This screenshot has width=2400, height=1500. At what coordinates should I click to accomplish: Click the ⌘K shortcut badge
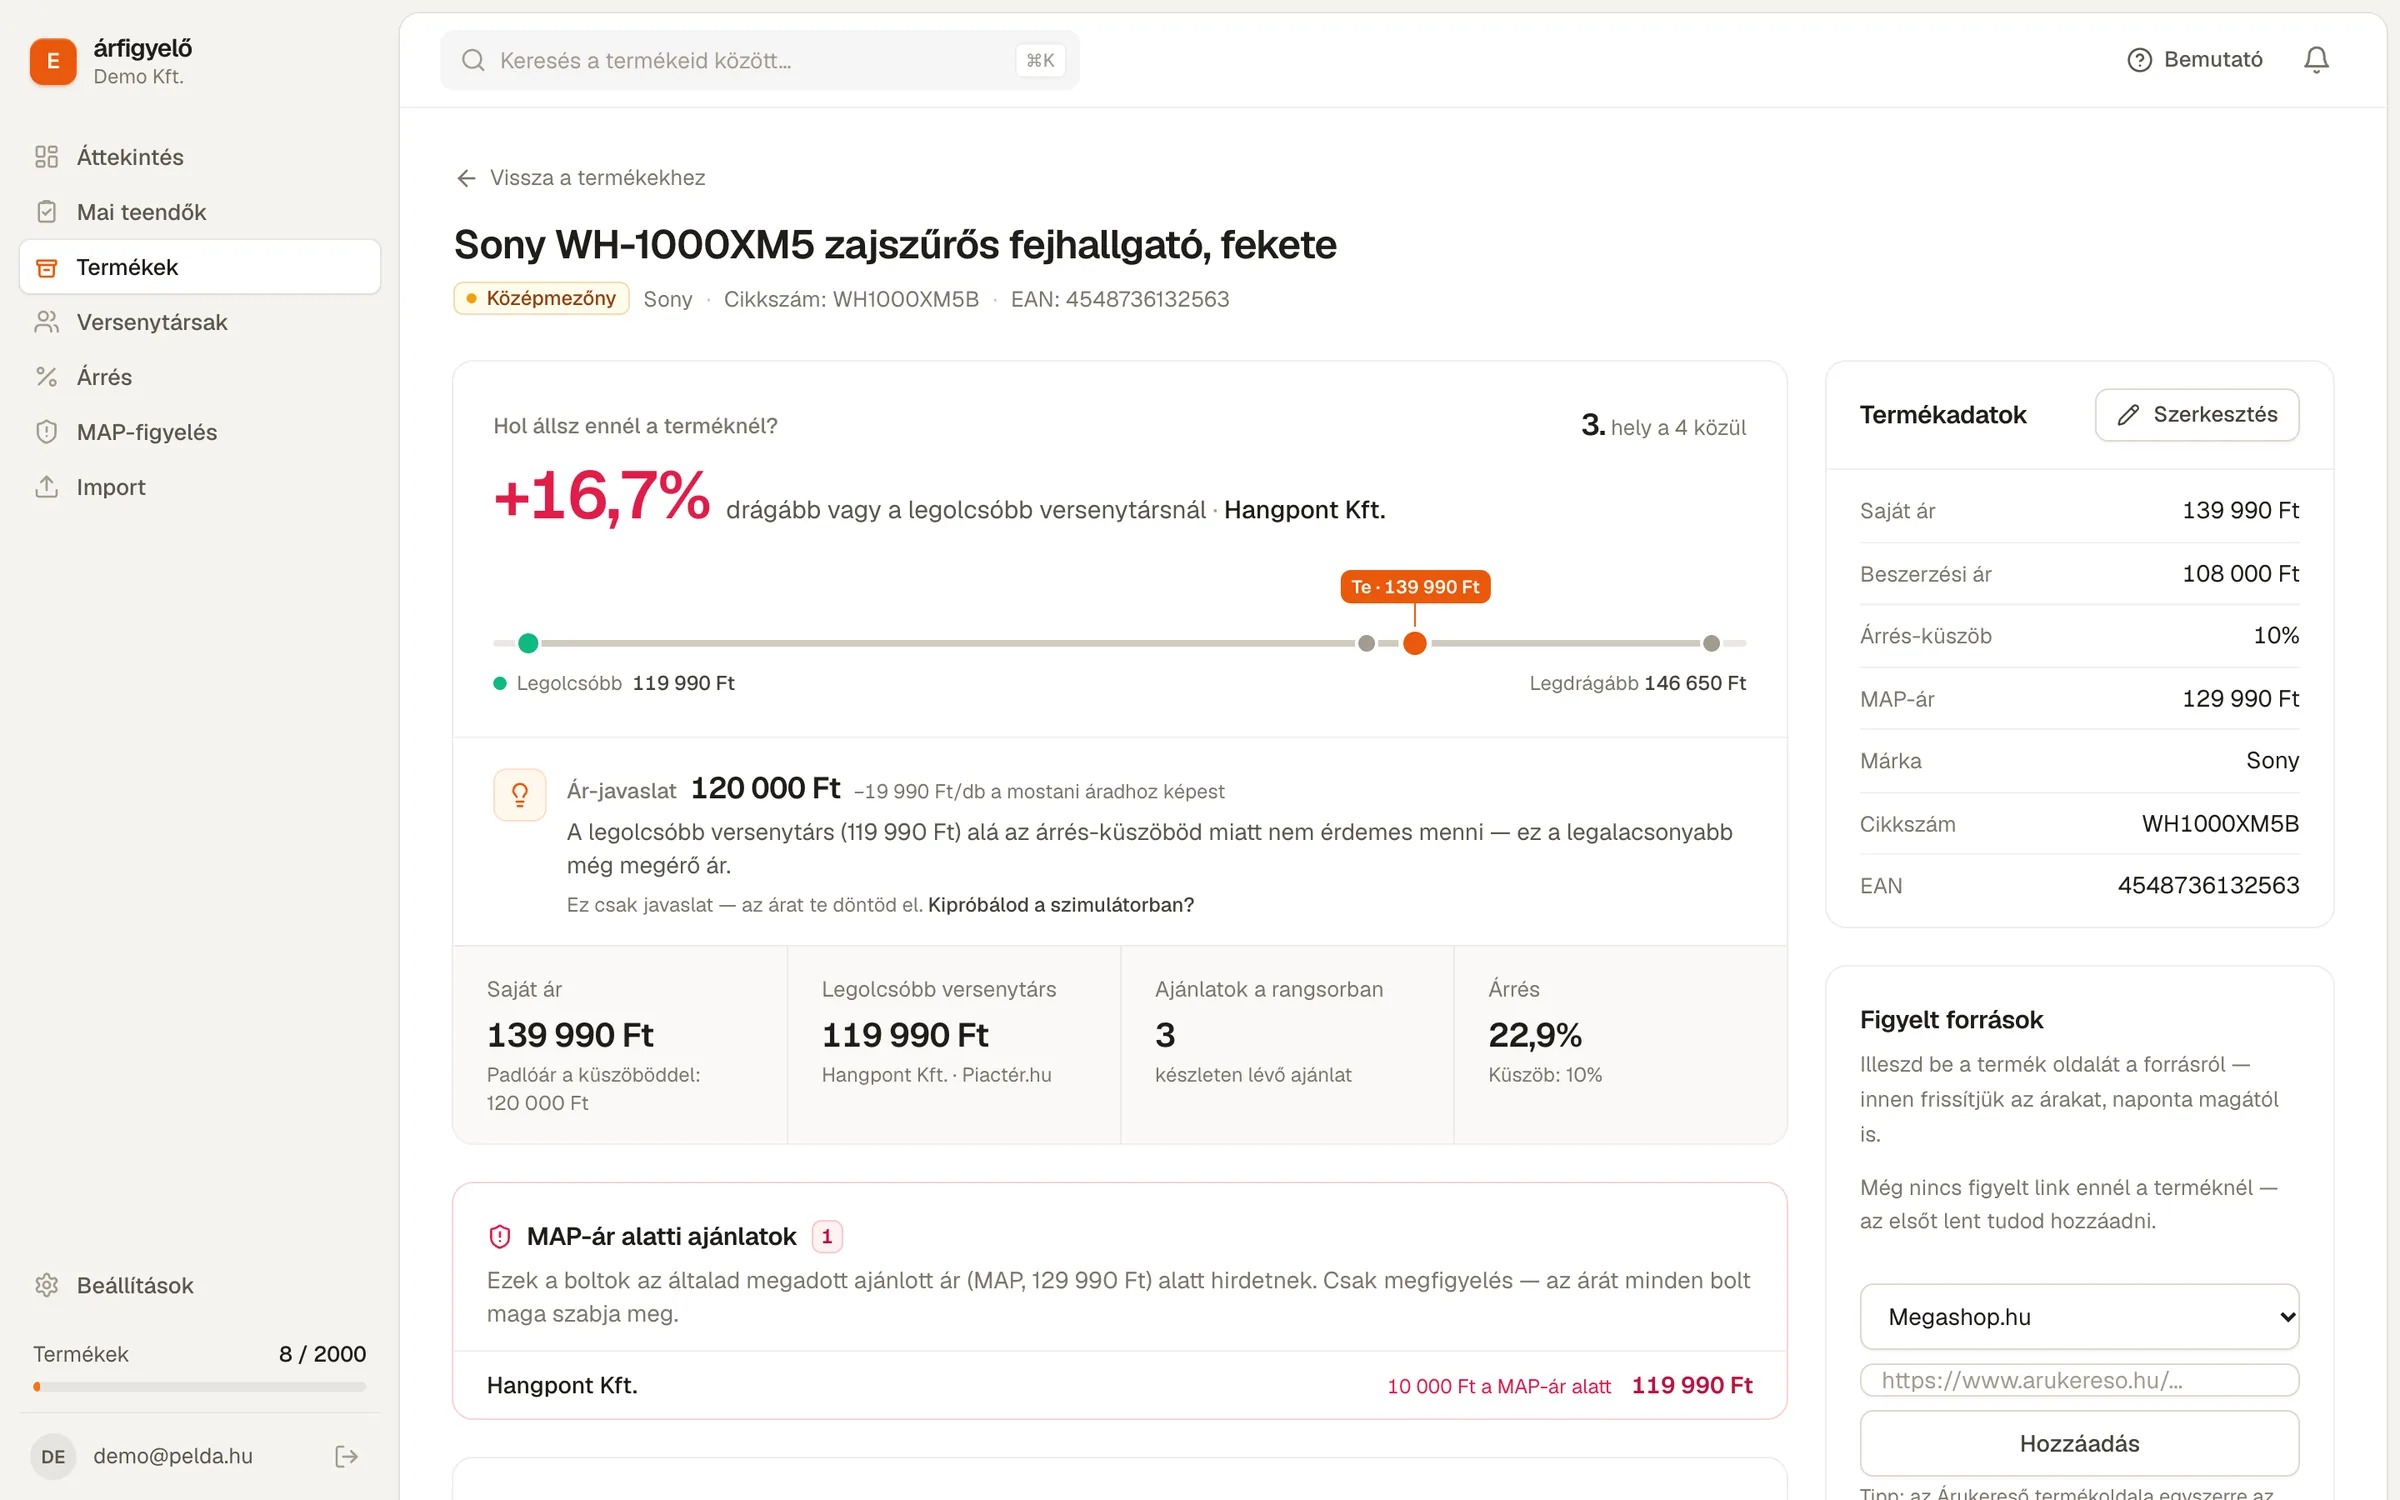tap(1040, 60)
